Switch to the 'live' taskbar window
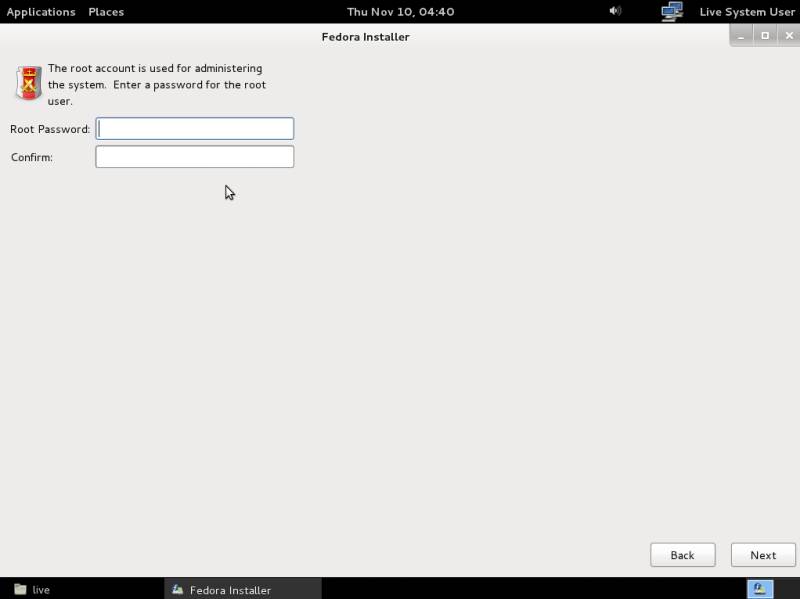800x599 pixels. (32, 589)
